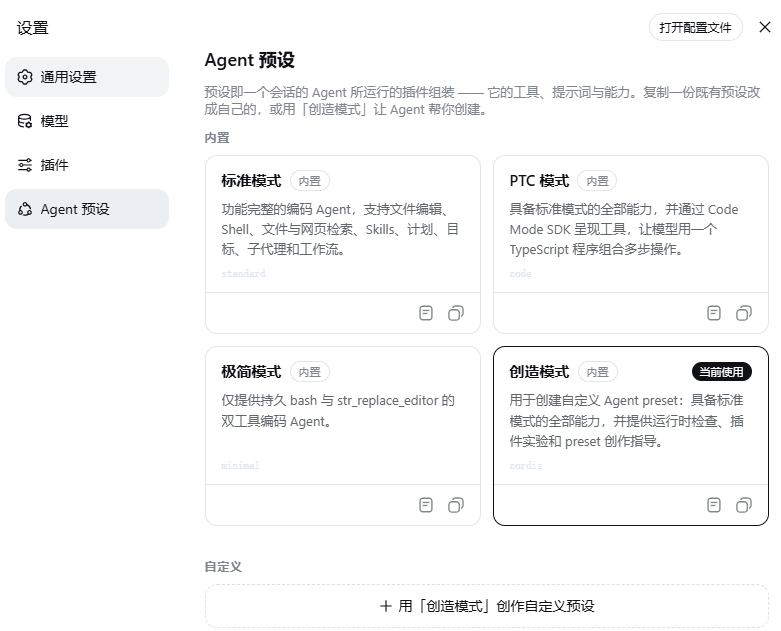Click 用「创造模式」创作自定义预设 button
The image size is (781, 631).
click(487, 606)
